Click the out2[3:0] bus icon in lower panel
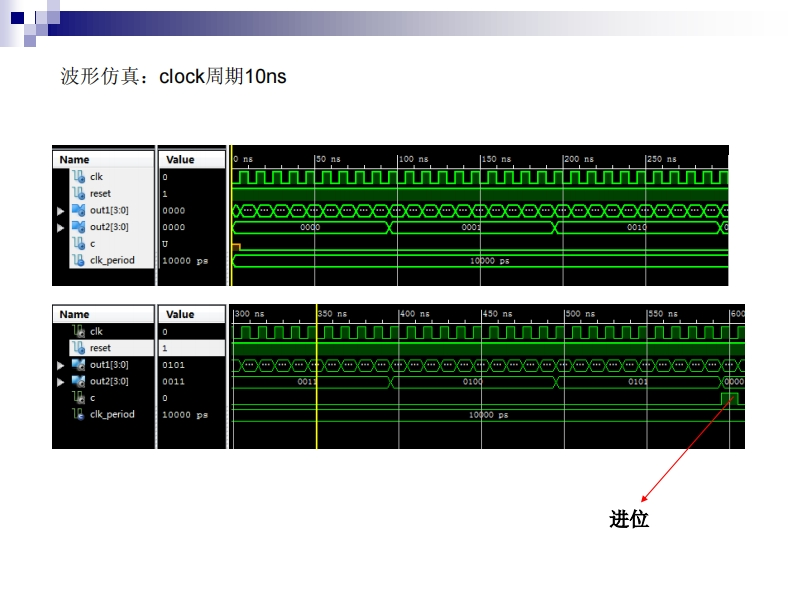This screenshot has height=595, width=793. pyautogui.click(x=78, y=381)
